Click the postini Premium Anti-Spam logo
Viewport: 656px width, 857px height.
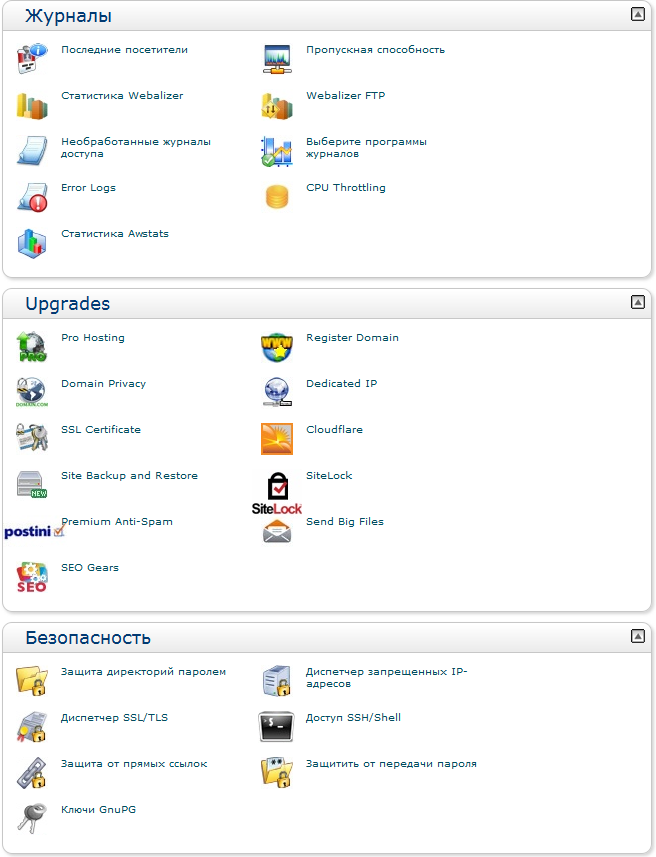(x=34, y=531)
